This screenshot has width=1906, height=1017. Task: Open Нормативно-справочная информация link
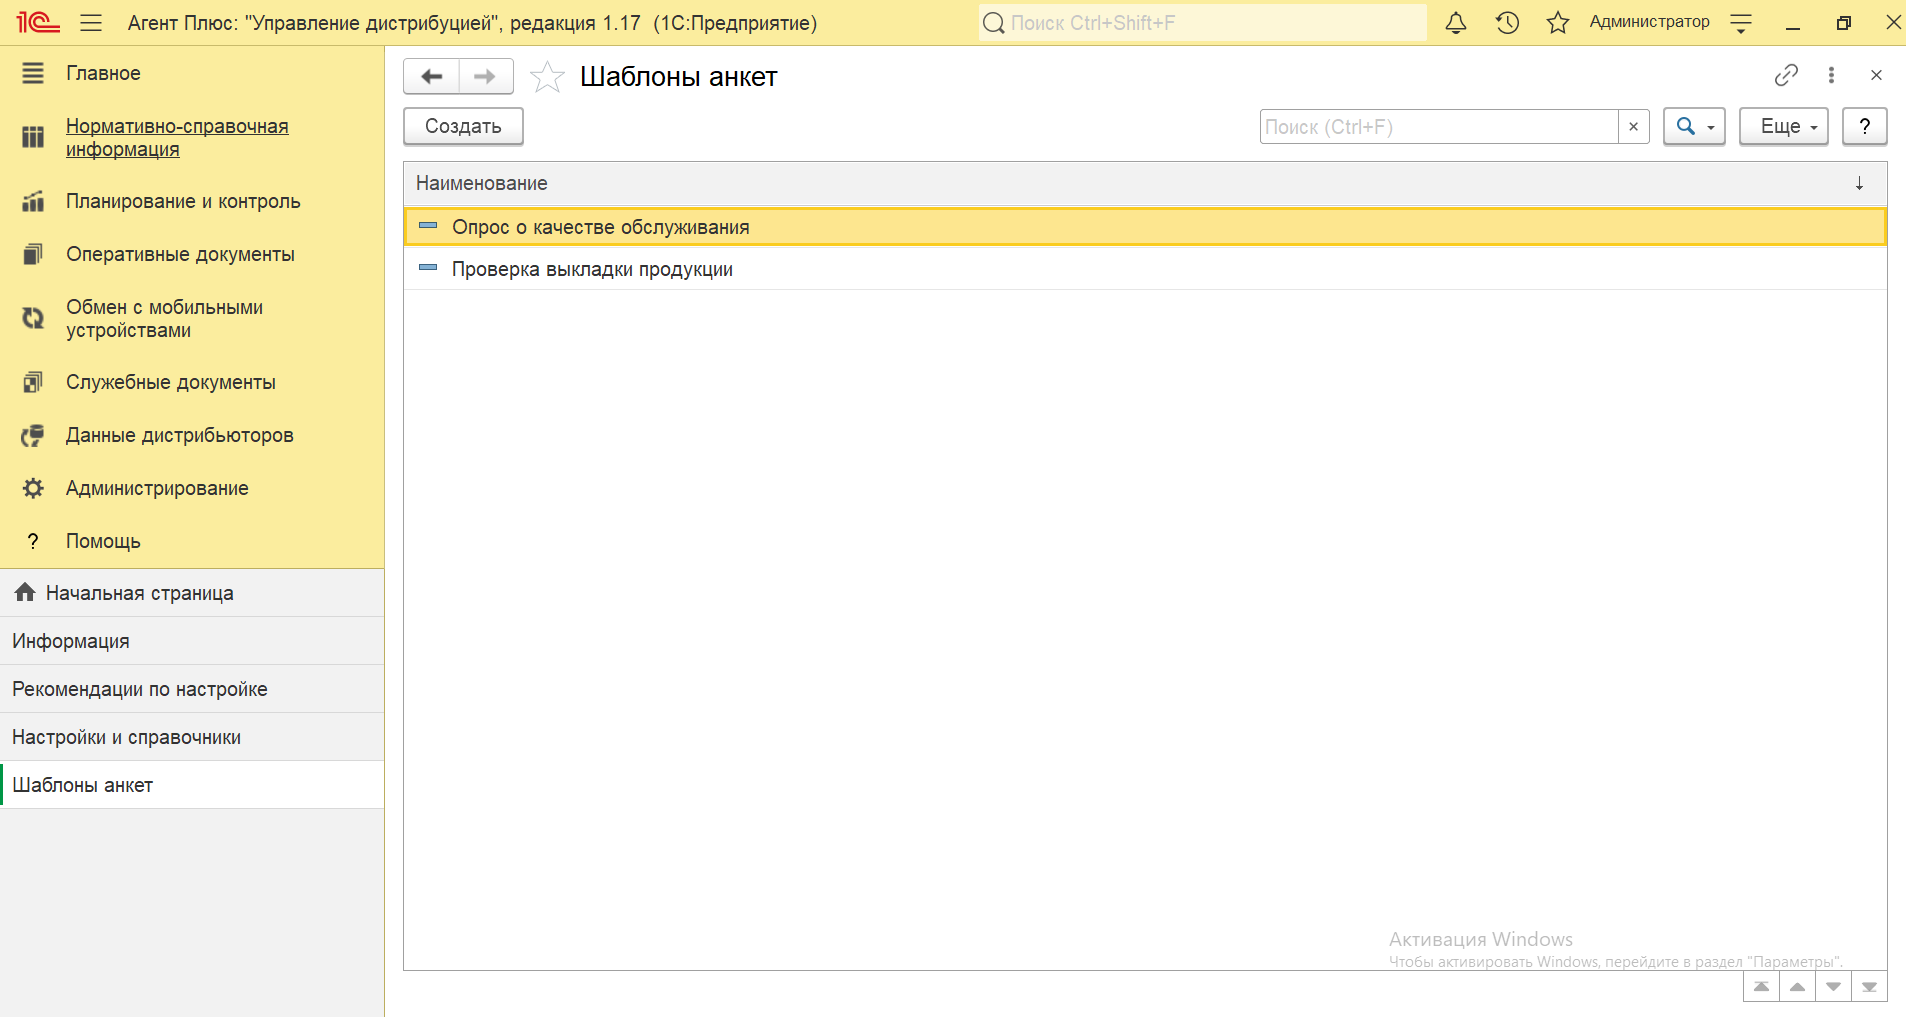pyautogui.click(x=177, y=138)
